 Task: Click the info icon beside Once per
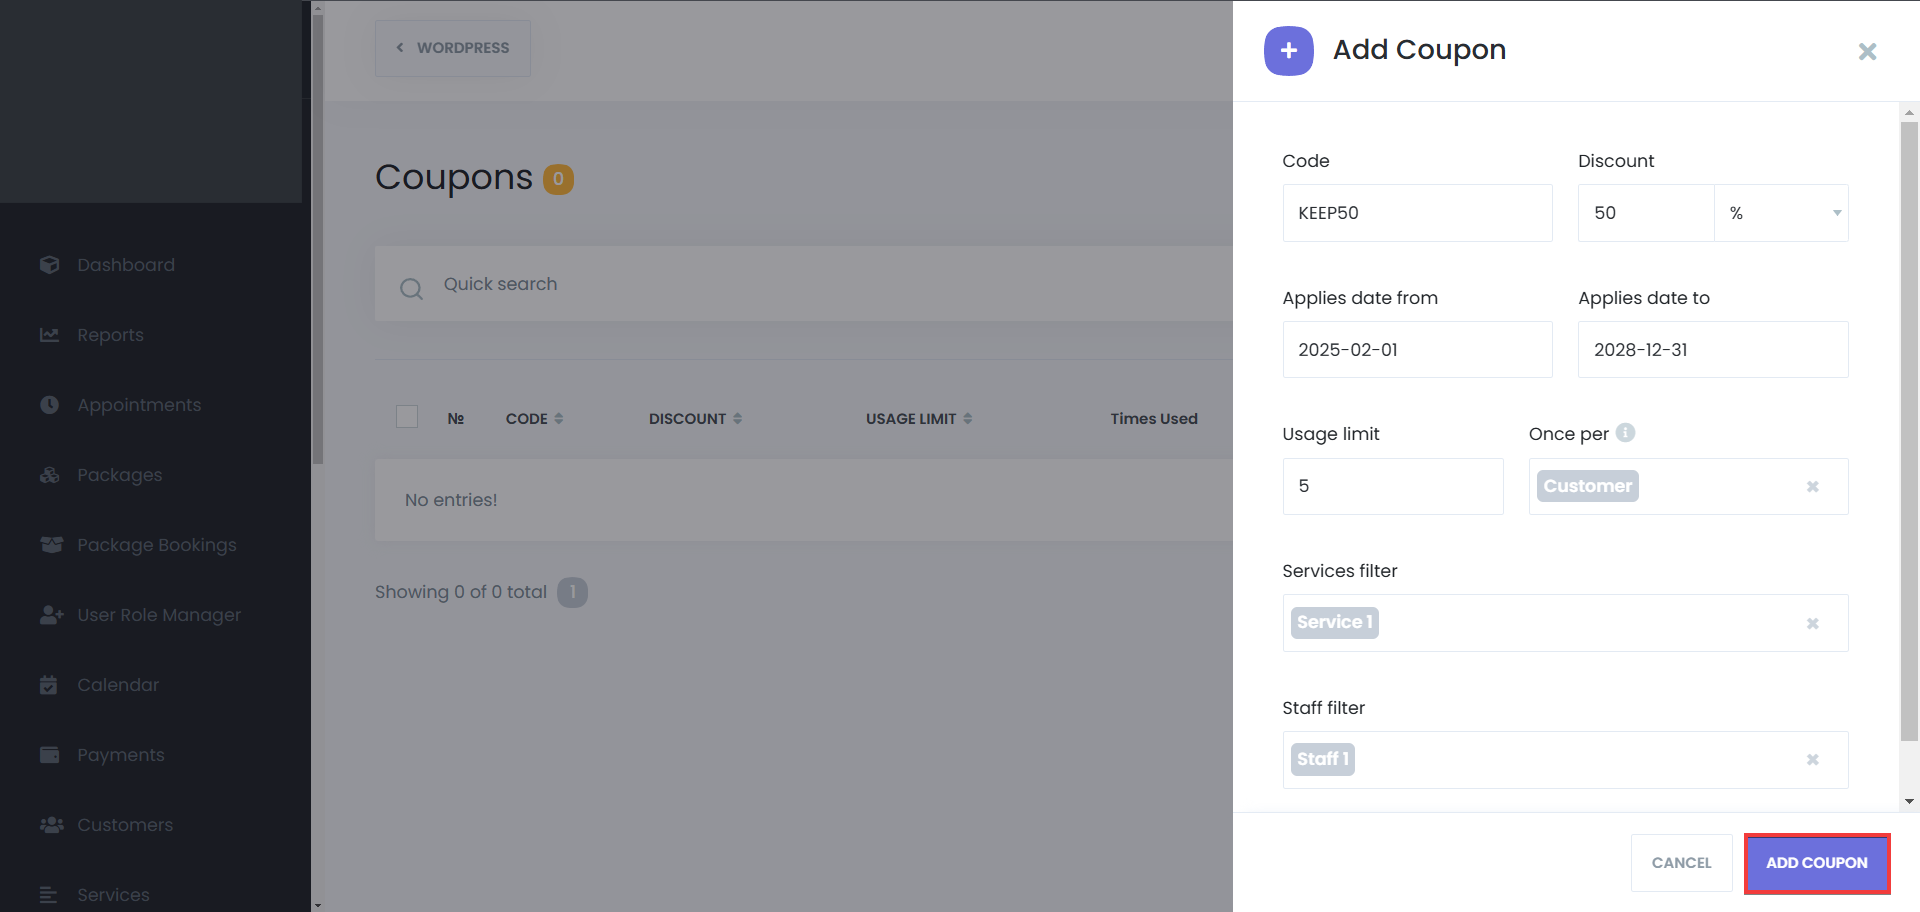1626,433
